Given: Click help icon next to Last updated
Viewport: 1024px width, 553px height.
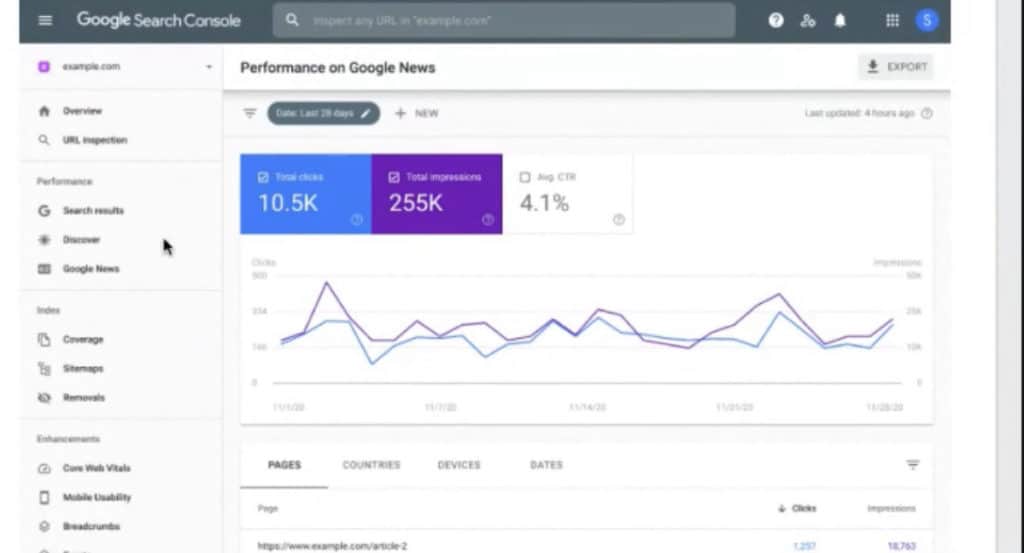Looking at the screenshot, I should pyautogui.click(x=927, y=114).
